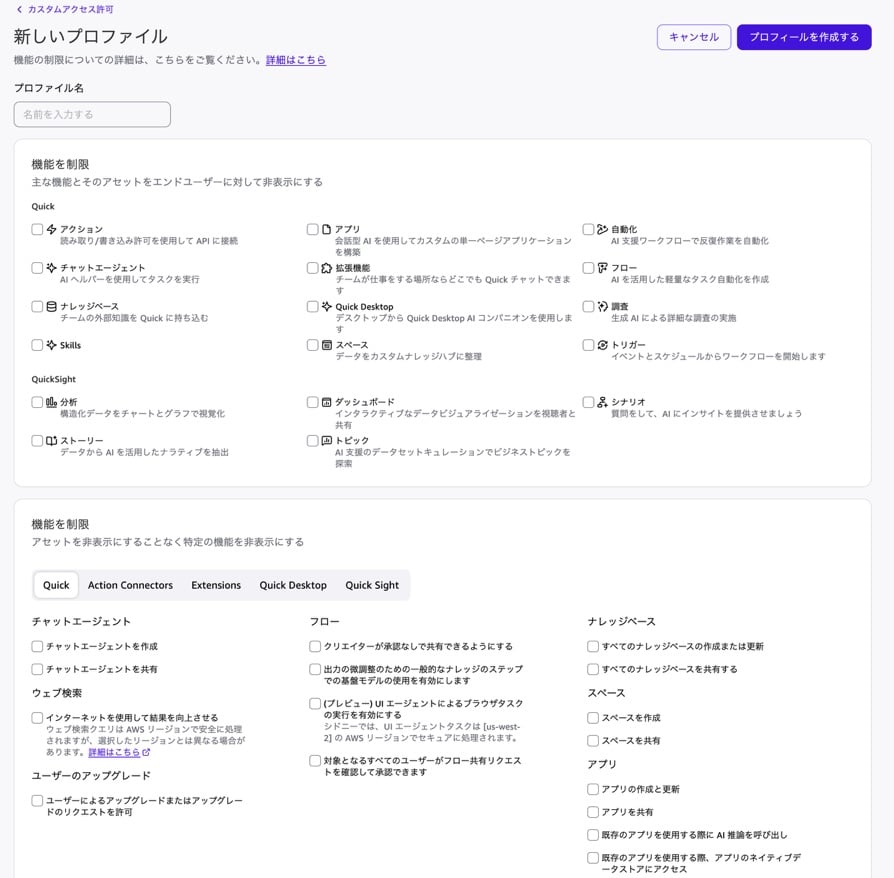Check (プレビュー) UI エージェント browser task checkbox

tap(315, 704)
